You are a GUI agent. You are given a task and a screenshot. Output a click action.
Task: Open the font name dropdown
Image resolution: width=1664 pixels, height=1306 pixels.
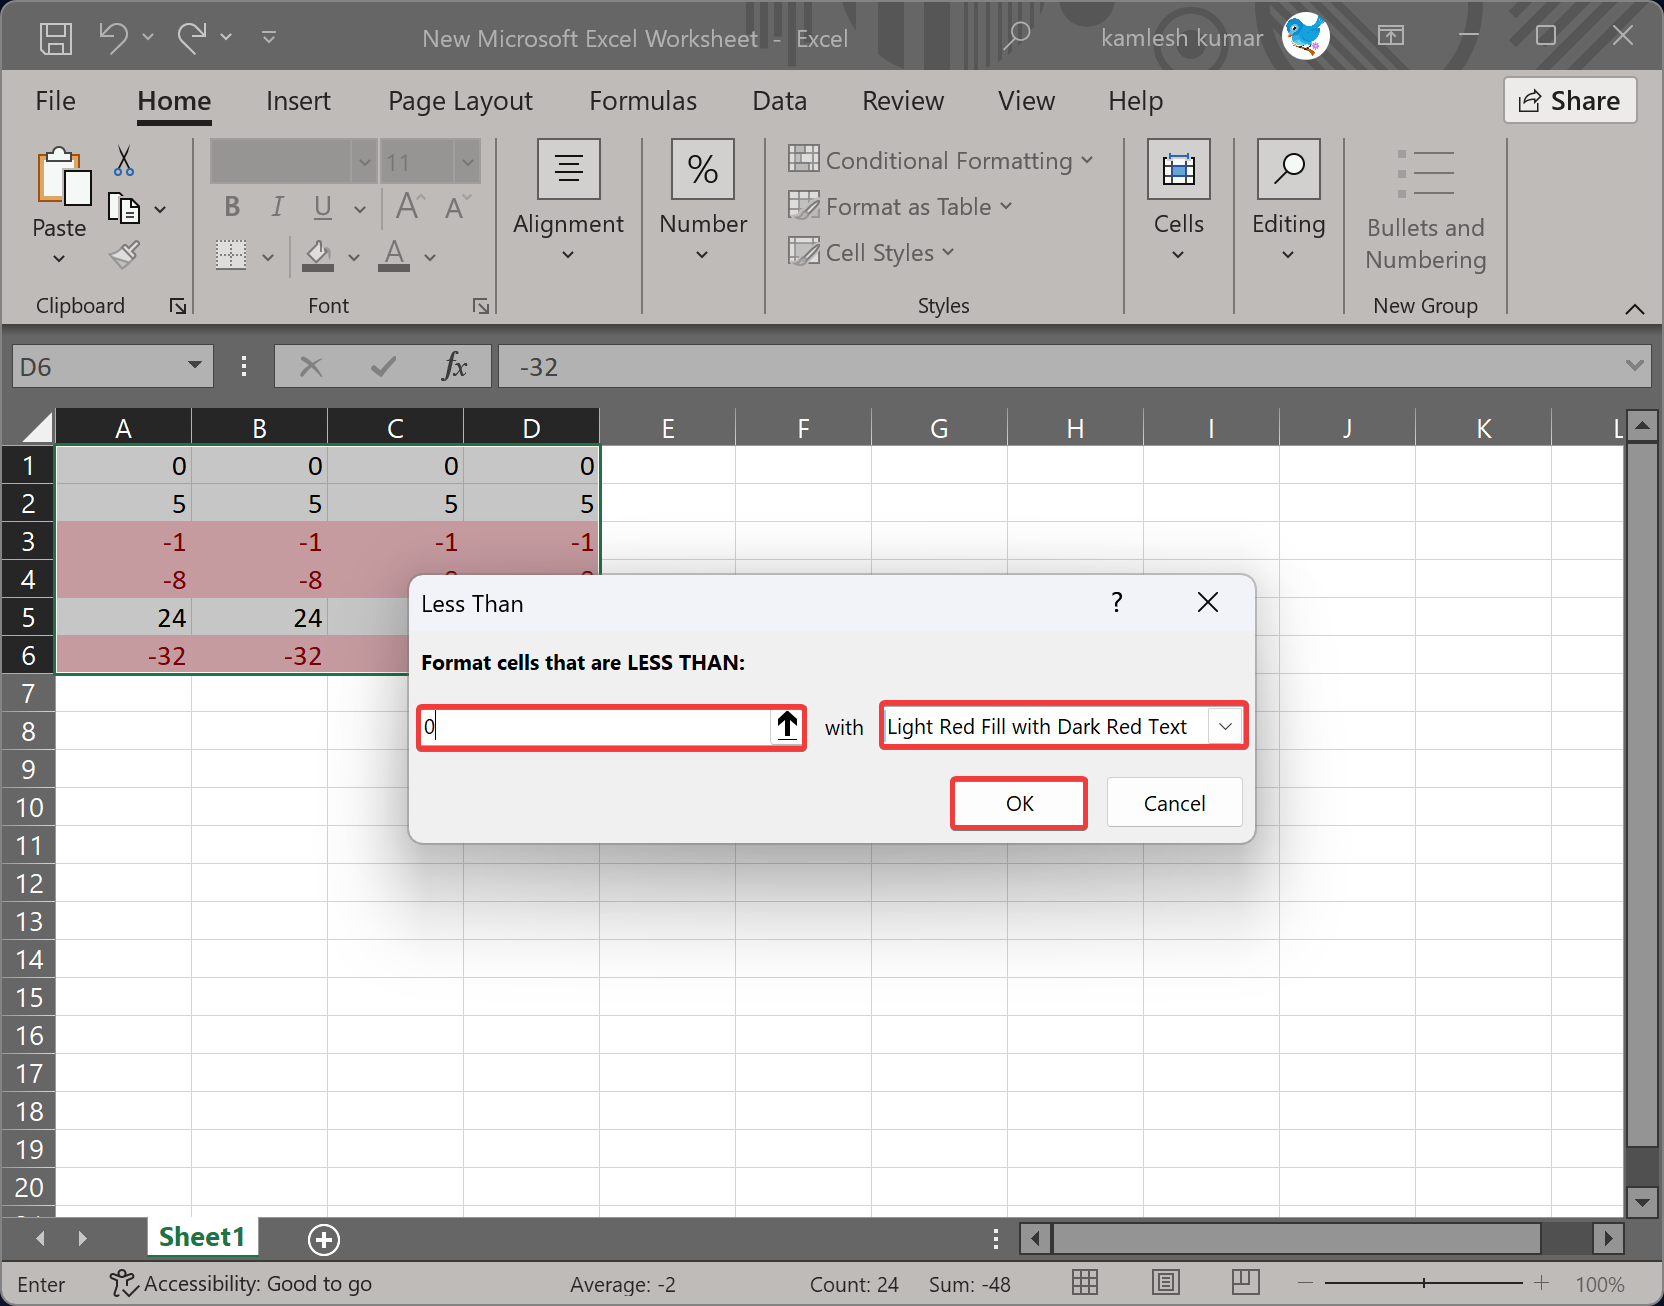click(364, 161)
